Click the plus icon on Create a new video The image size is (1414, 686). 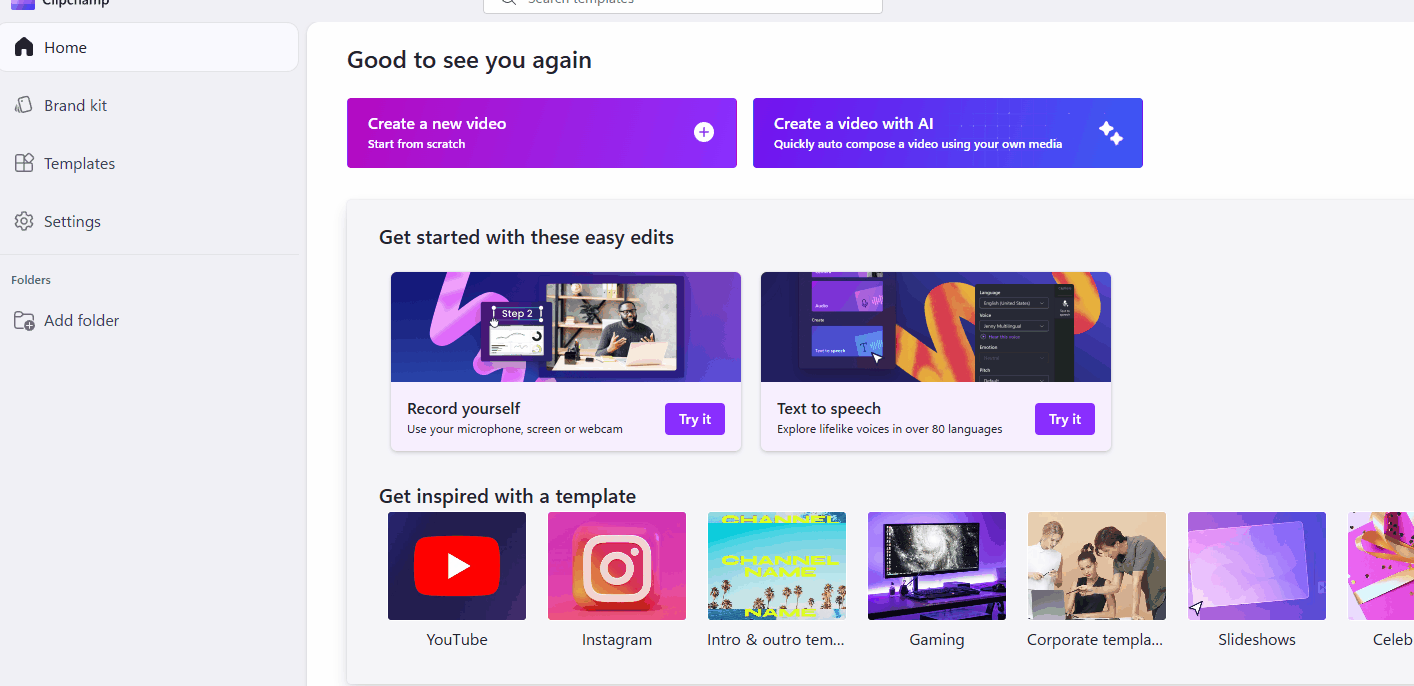pyautogui.click(x=704, y=131)
